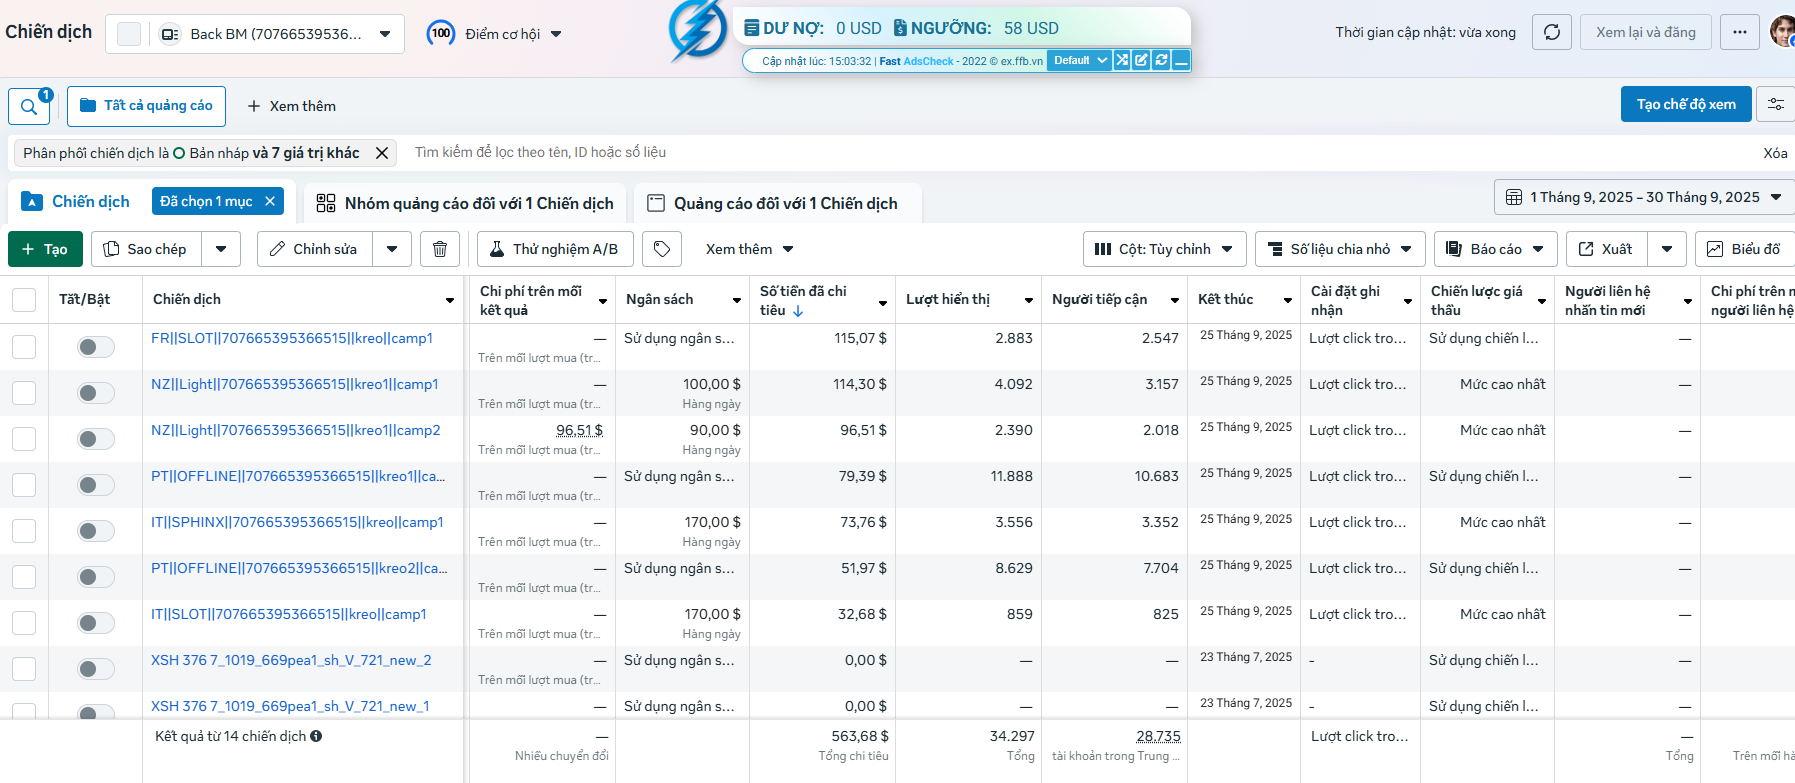Open campaign link IT||SLOT||707665395366515||kreo||camp1
The height and width of the screenshot is (783, 1795).
point(289,614)
